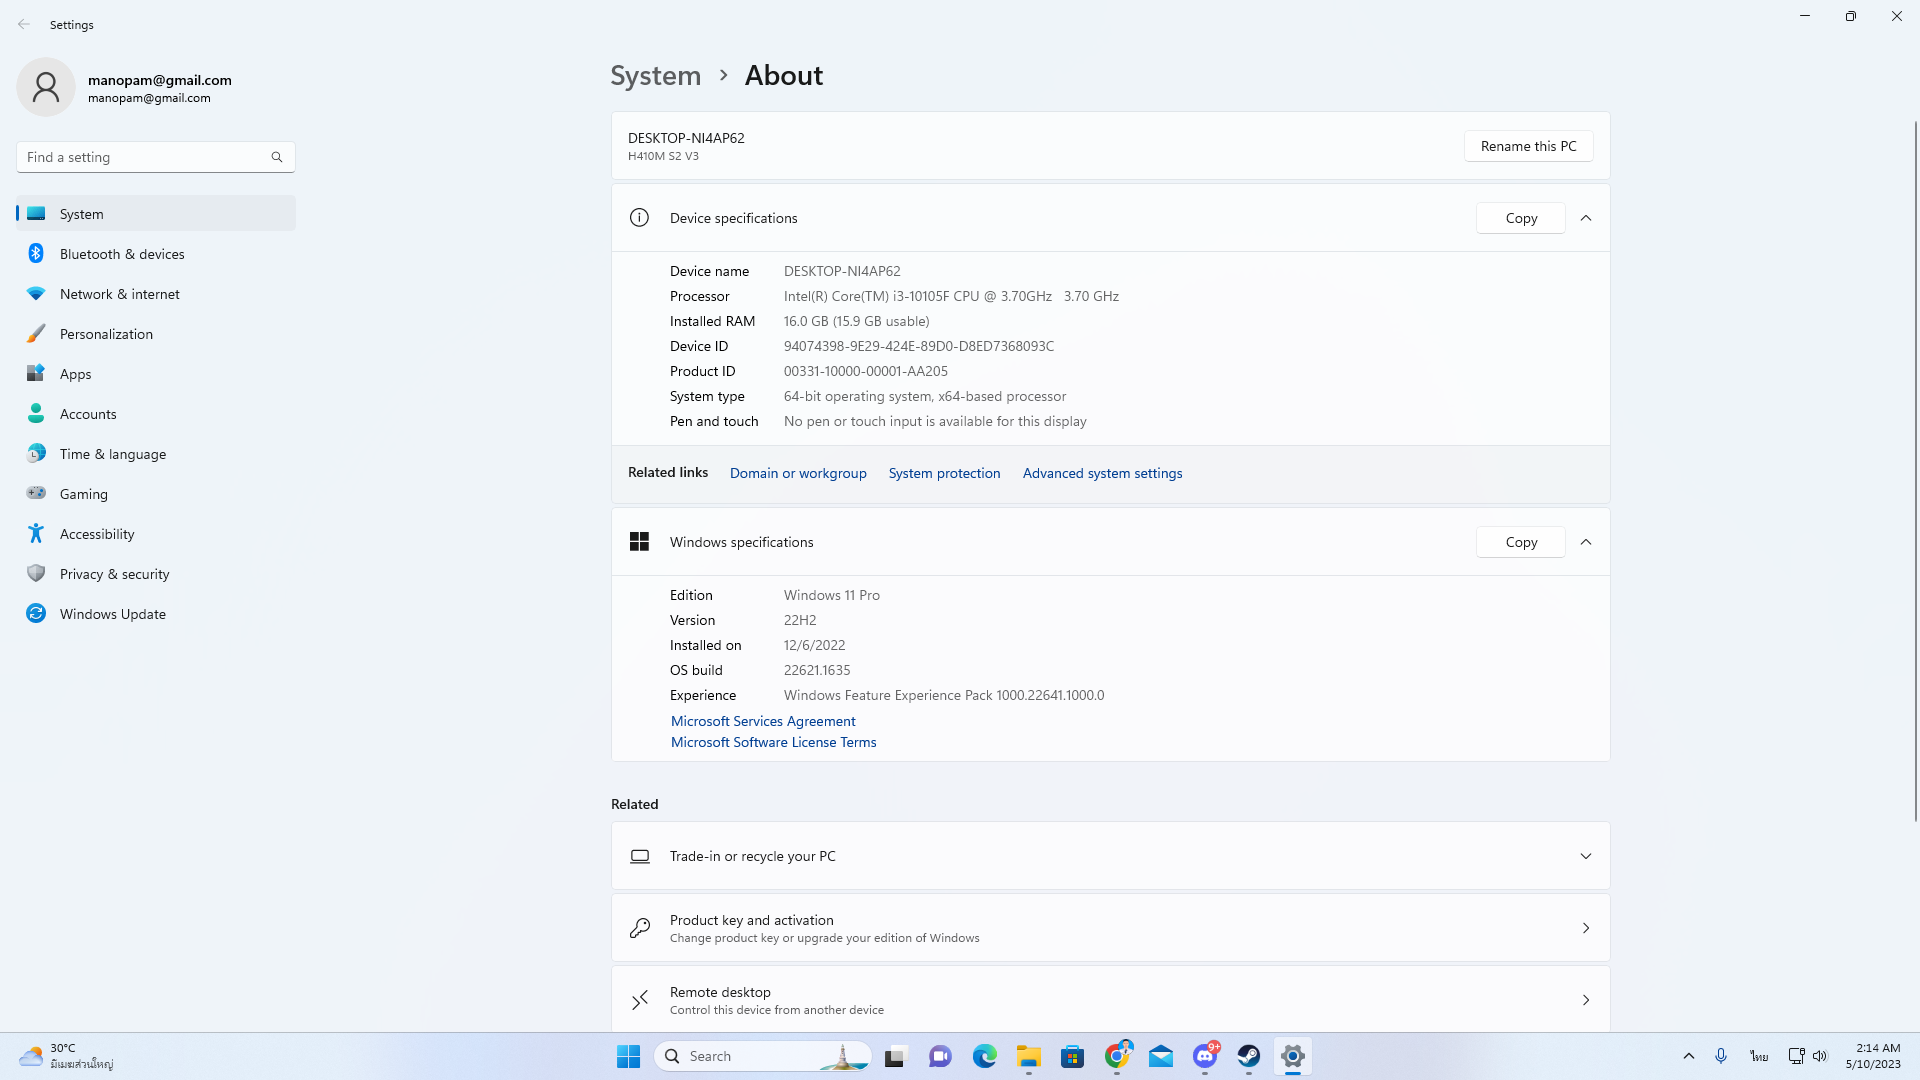Viewport: 1920px width, 1080px height.
Task: Open Discord from taskbar
Action: tap(1205, 1056)
